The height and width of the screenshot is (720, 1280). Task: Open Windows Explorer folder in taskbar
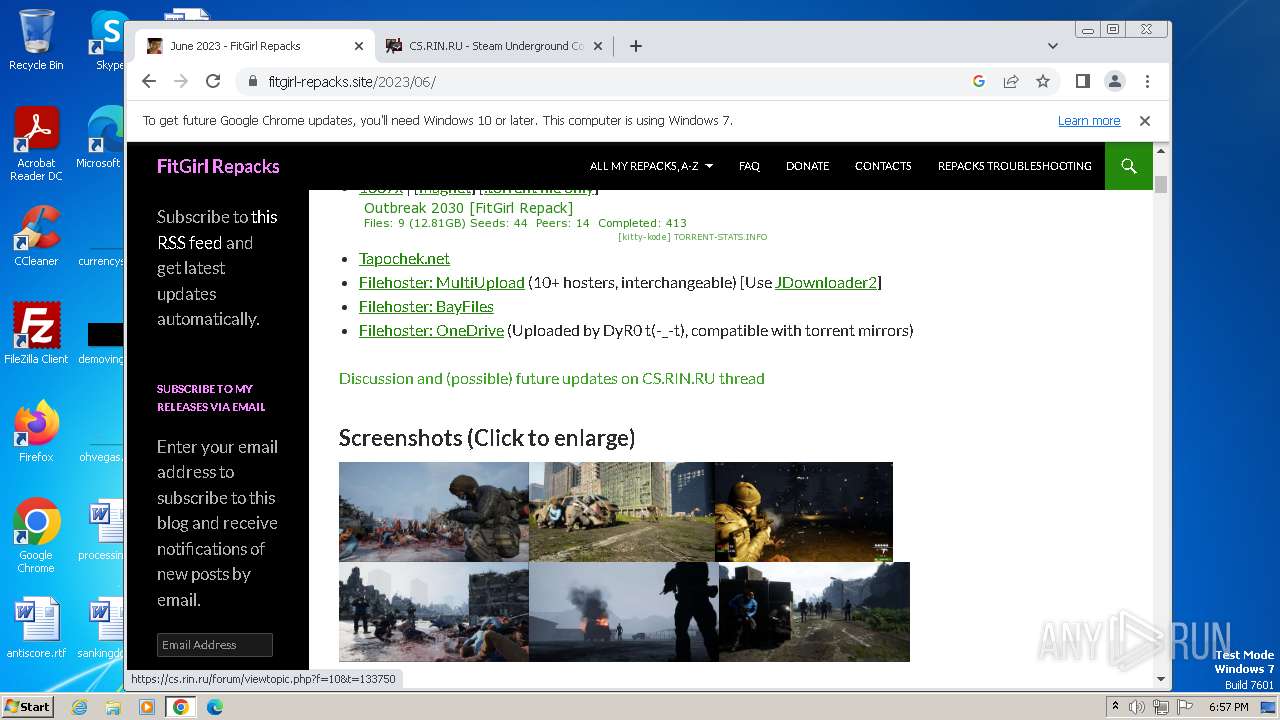pos(113,707)
